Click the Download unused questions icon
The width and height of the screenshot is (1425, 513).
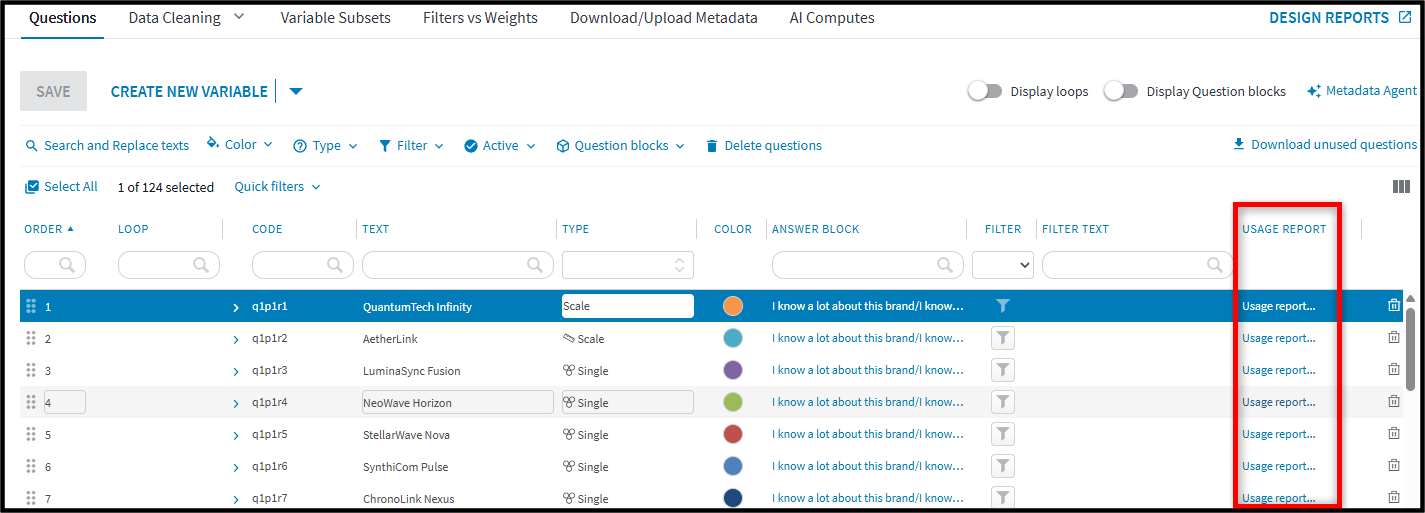point(1239,144)
